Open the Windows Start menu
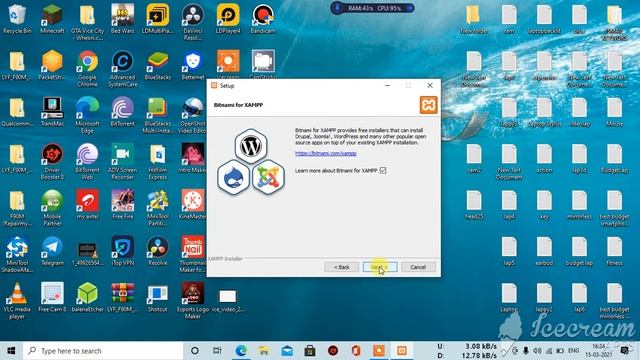The height and width of the screenshot is (360, 640). [x=11, y=351]
